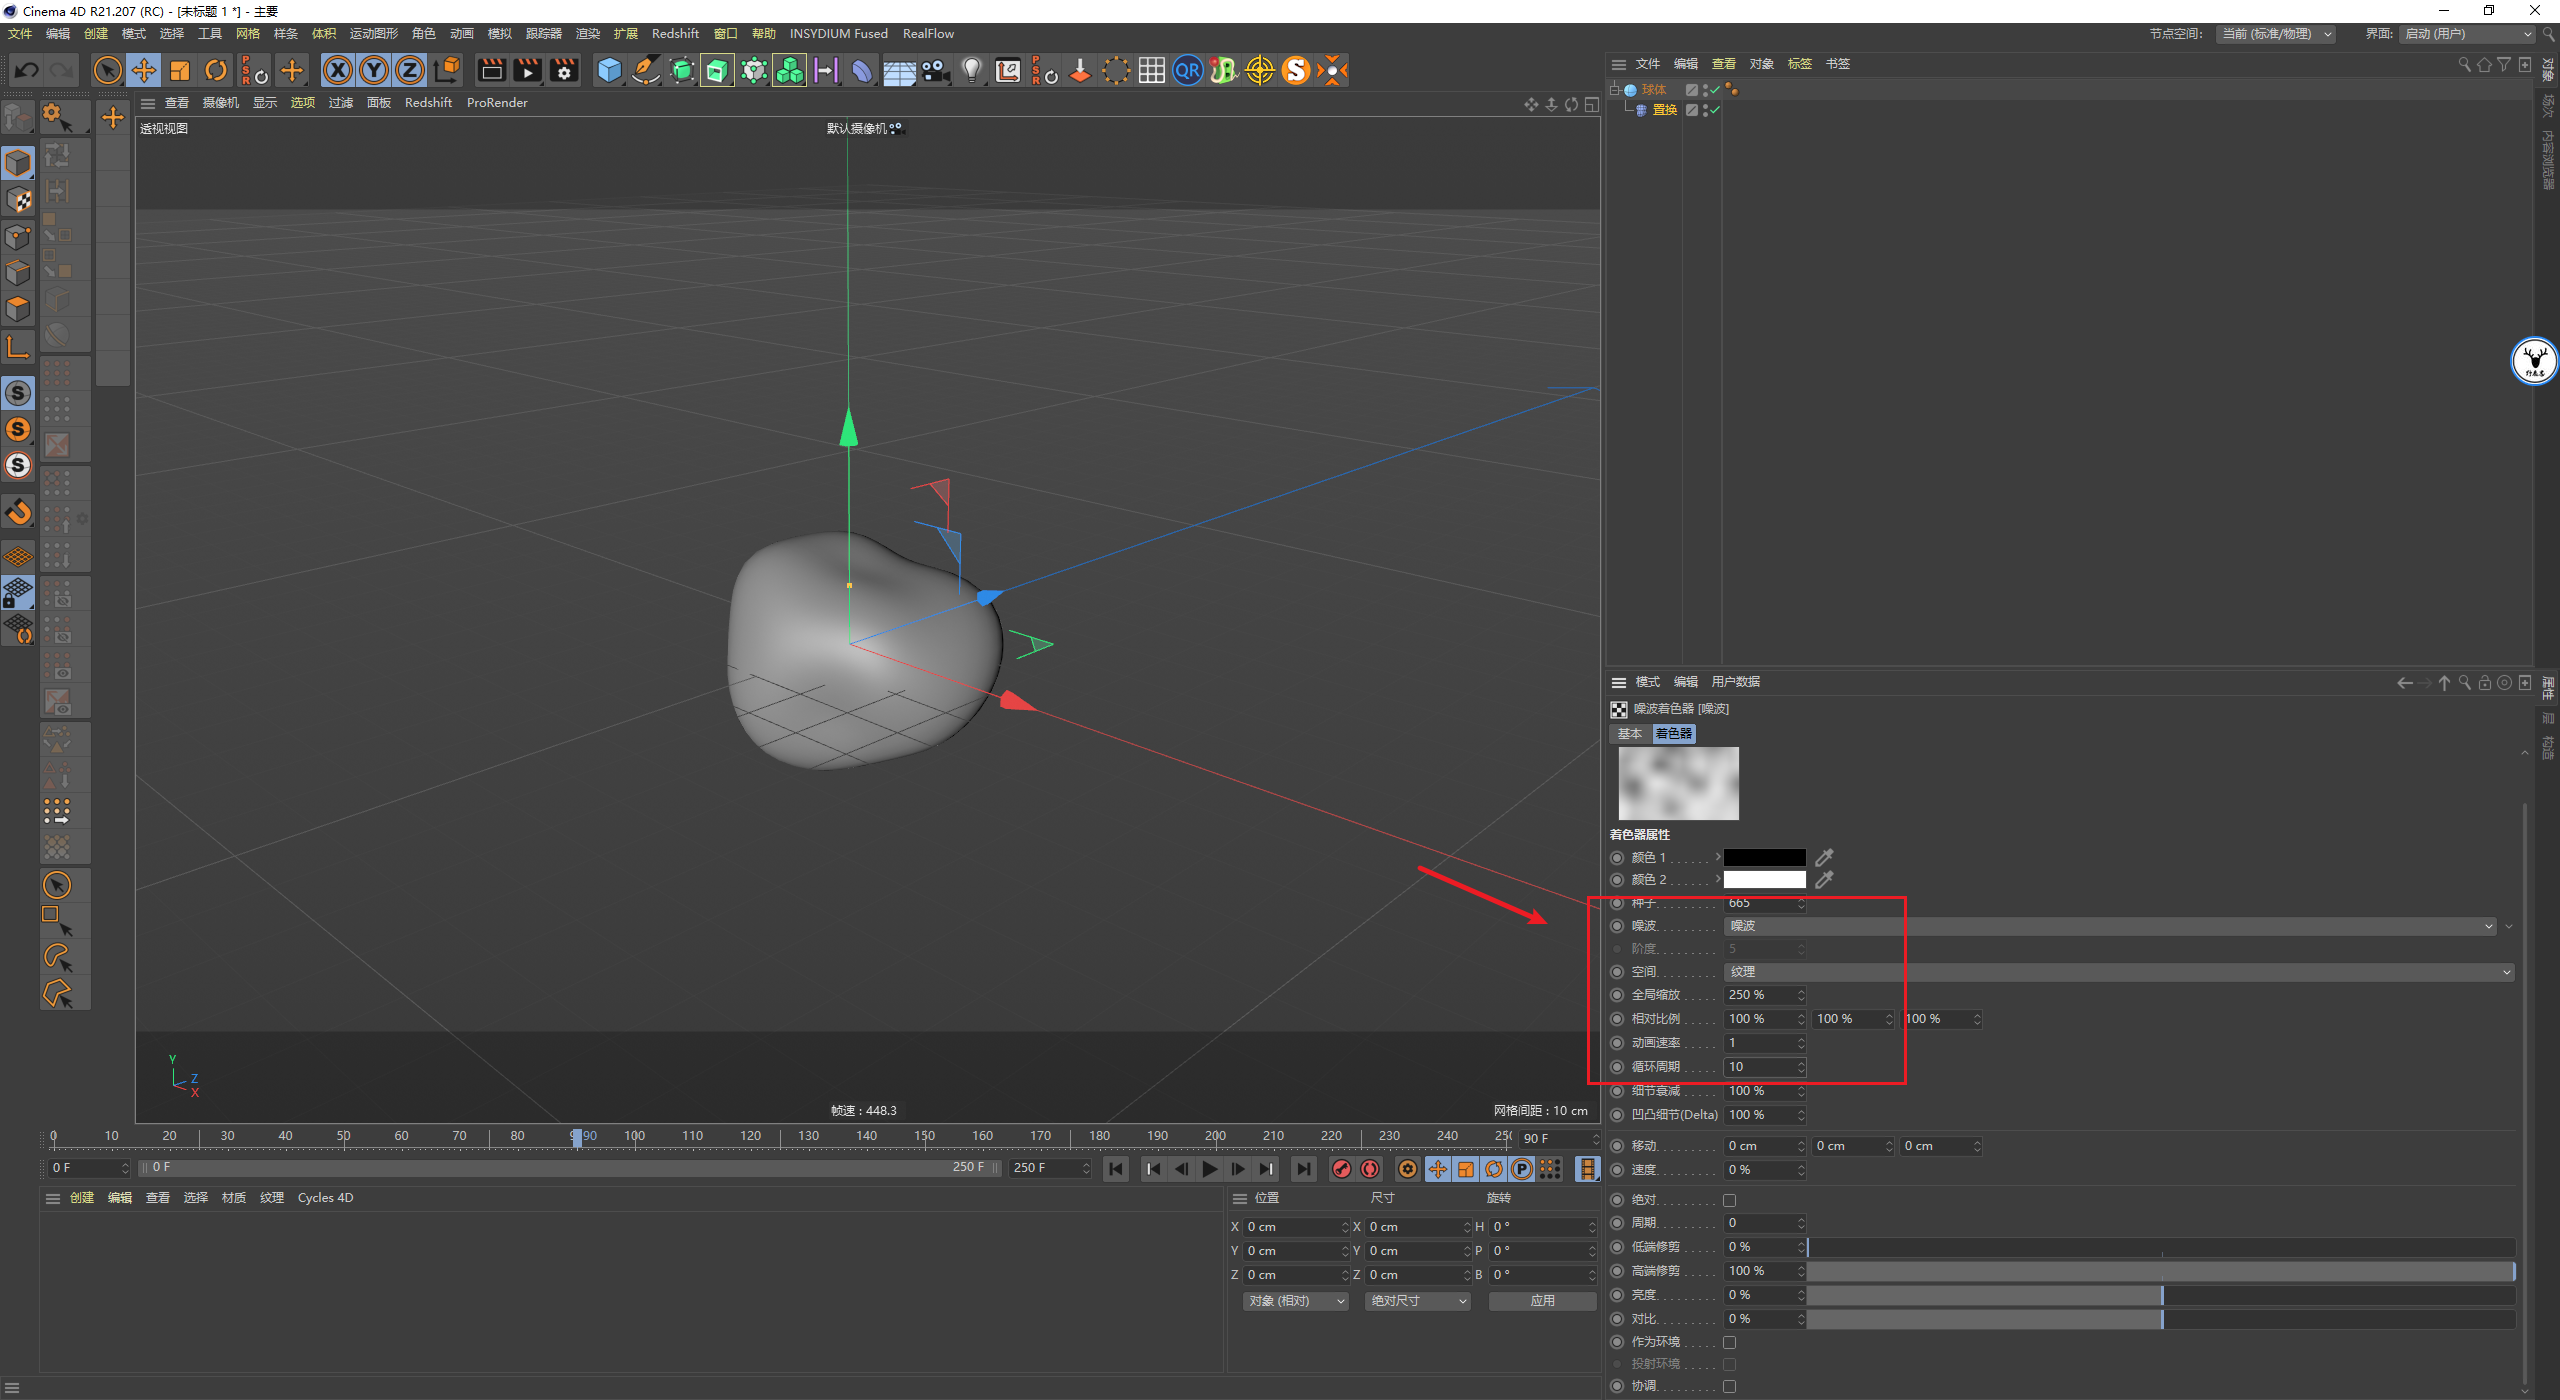Tick the 协调 checkbox
Viewport: 2560px width, 1400px height.
[x=1729, y=1386]
